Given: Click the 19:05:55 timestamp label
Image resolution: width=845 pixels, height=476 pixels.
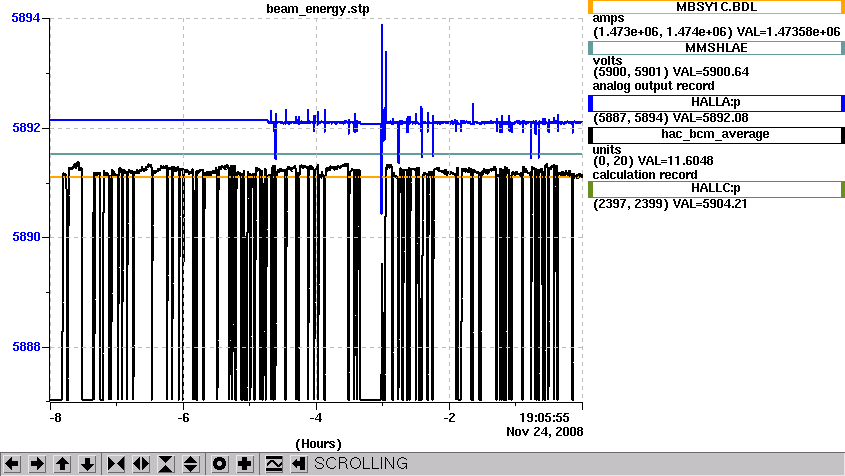Looking at the screenshot, I should pos(544,418).
